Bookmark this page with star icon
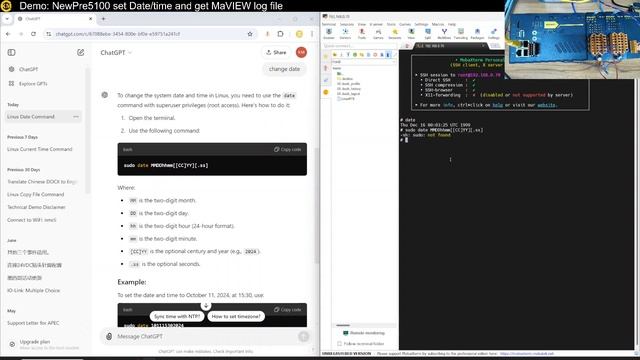 (x=250, y=34)
